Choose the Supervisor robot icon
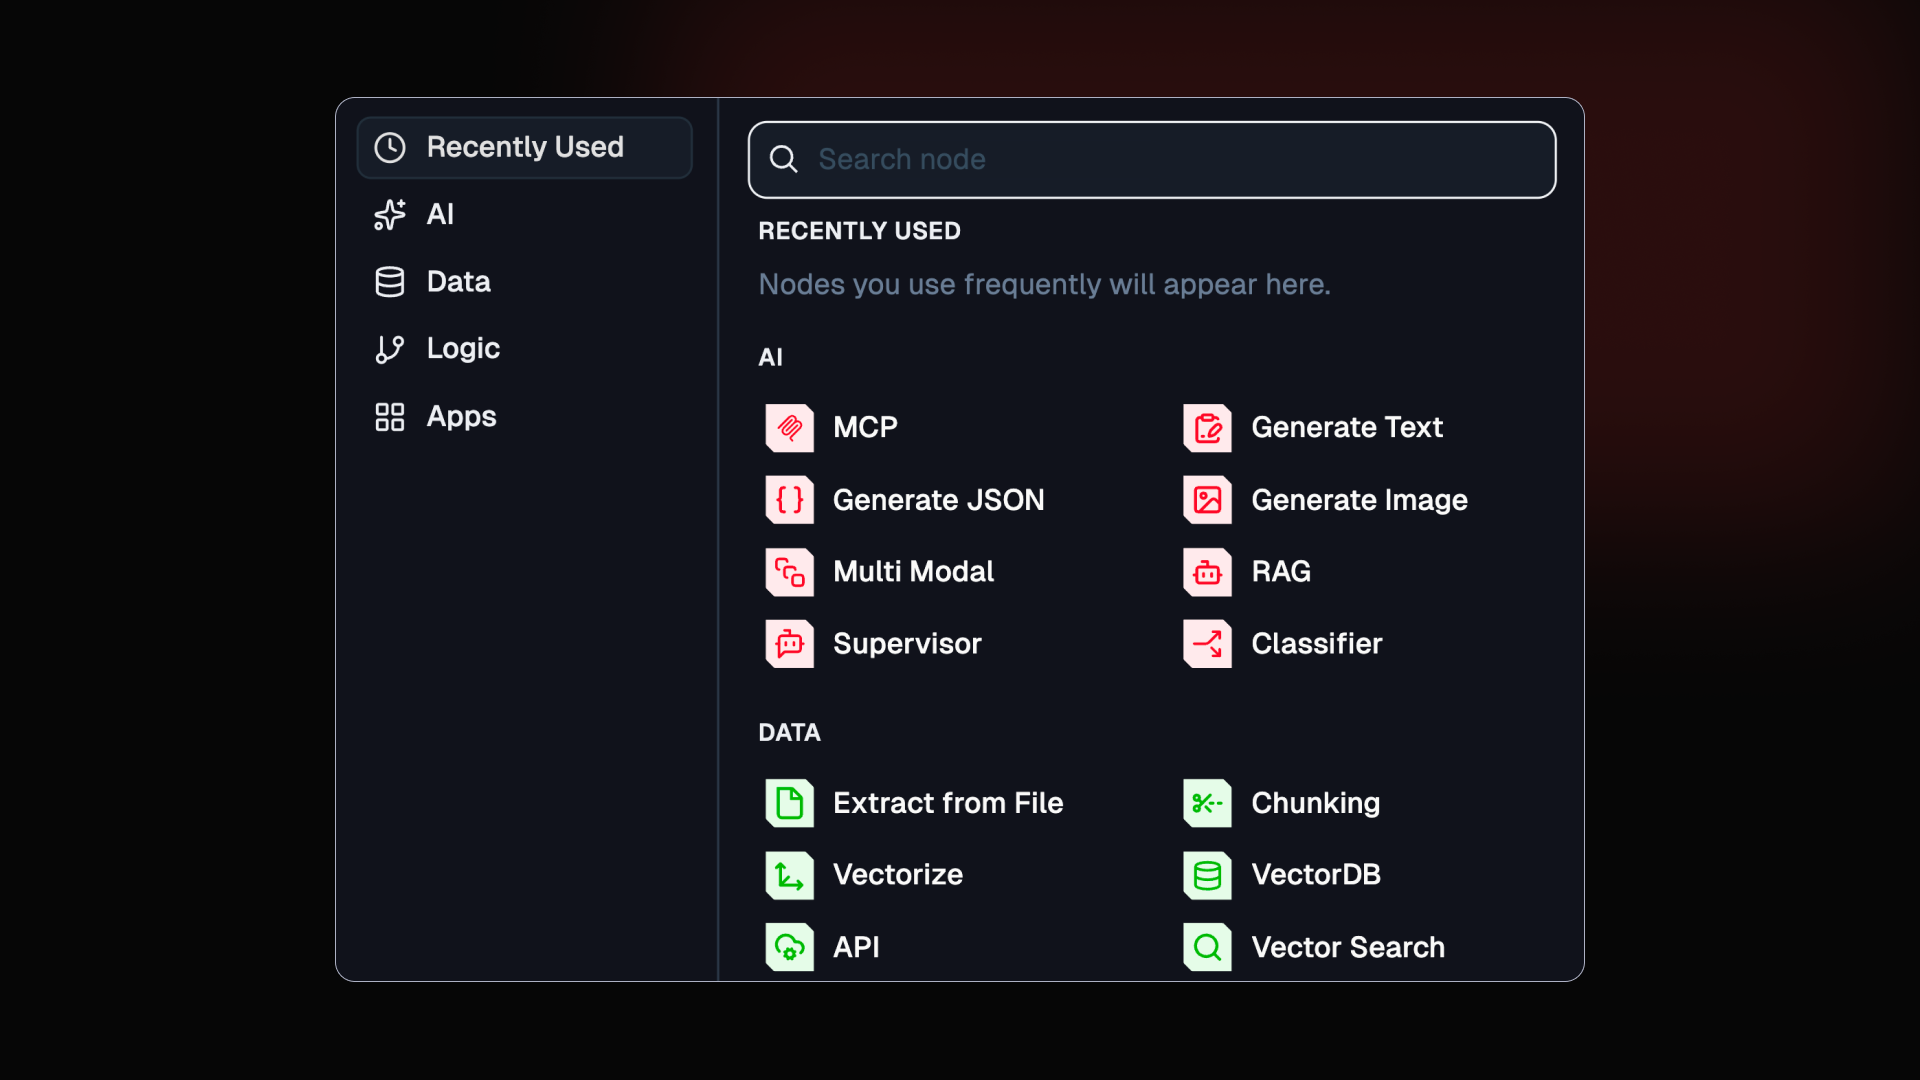The width and height of the screenshot is (1920, 1080). [x=789, y=644]
